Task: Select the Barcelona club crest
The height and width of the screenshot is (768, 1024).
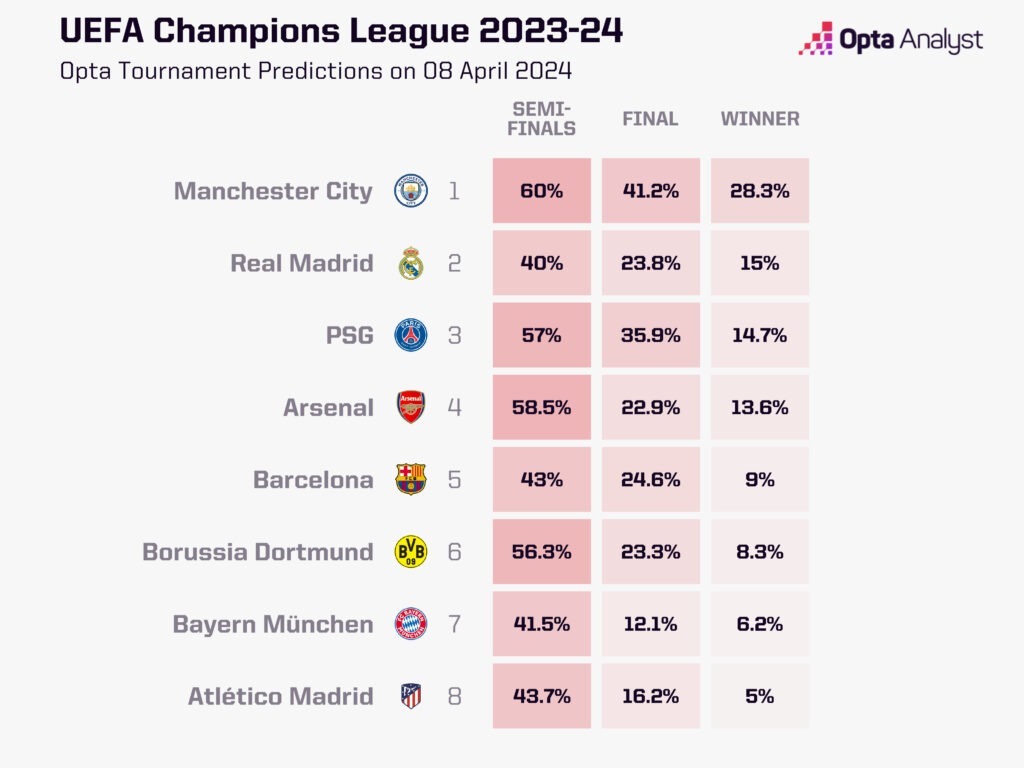Action: point(411,479)
